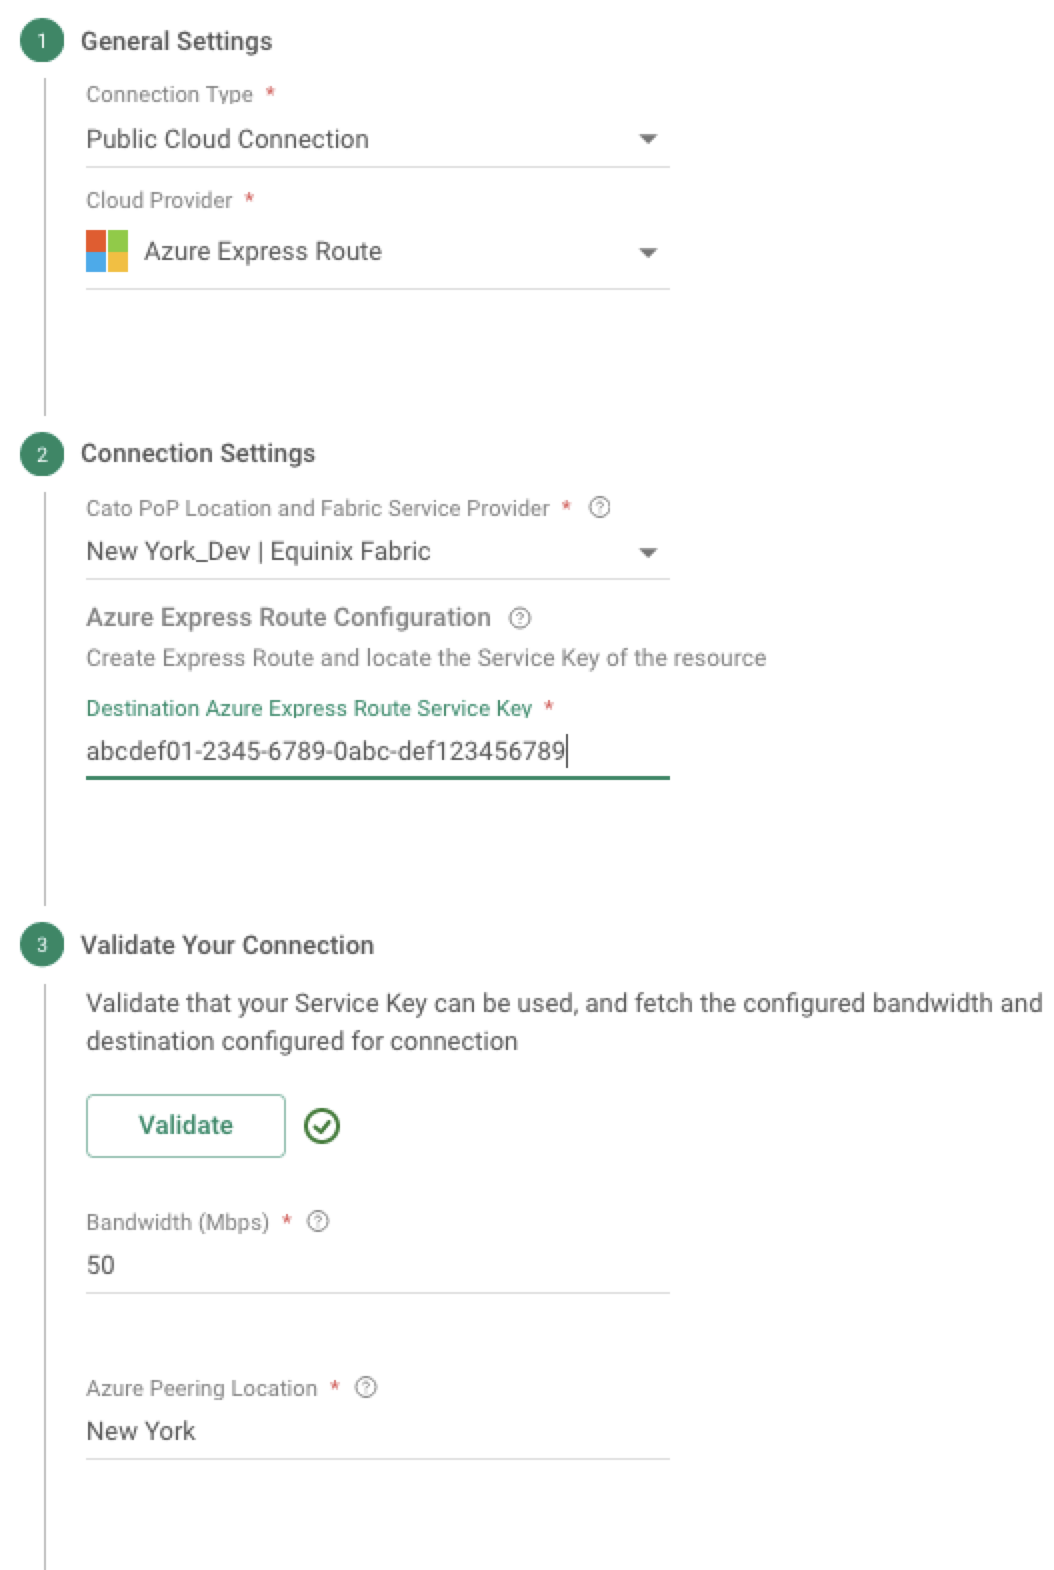Focus the Bandwidth field showing 50
Image resolution: width=1054 pixels, height=1570 pixels.
point(376,1265)
